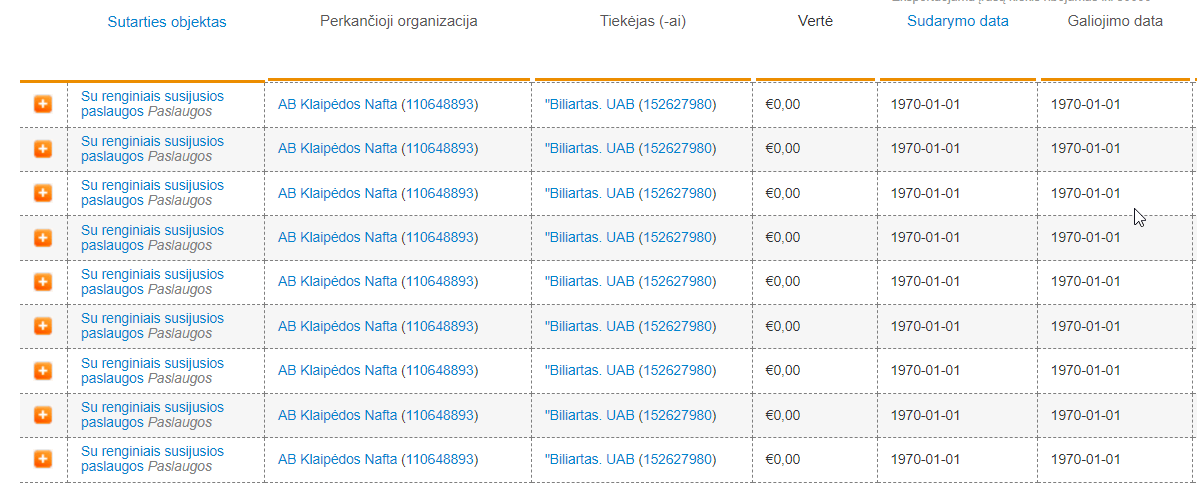Click Perkančioji organizacija column header
The width and height of the screenshot is (1197, 488).
click(x=398, y=21)
